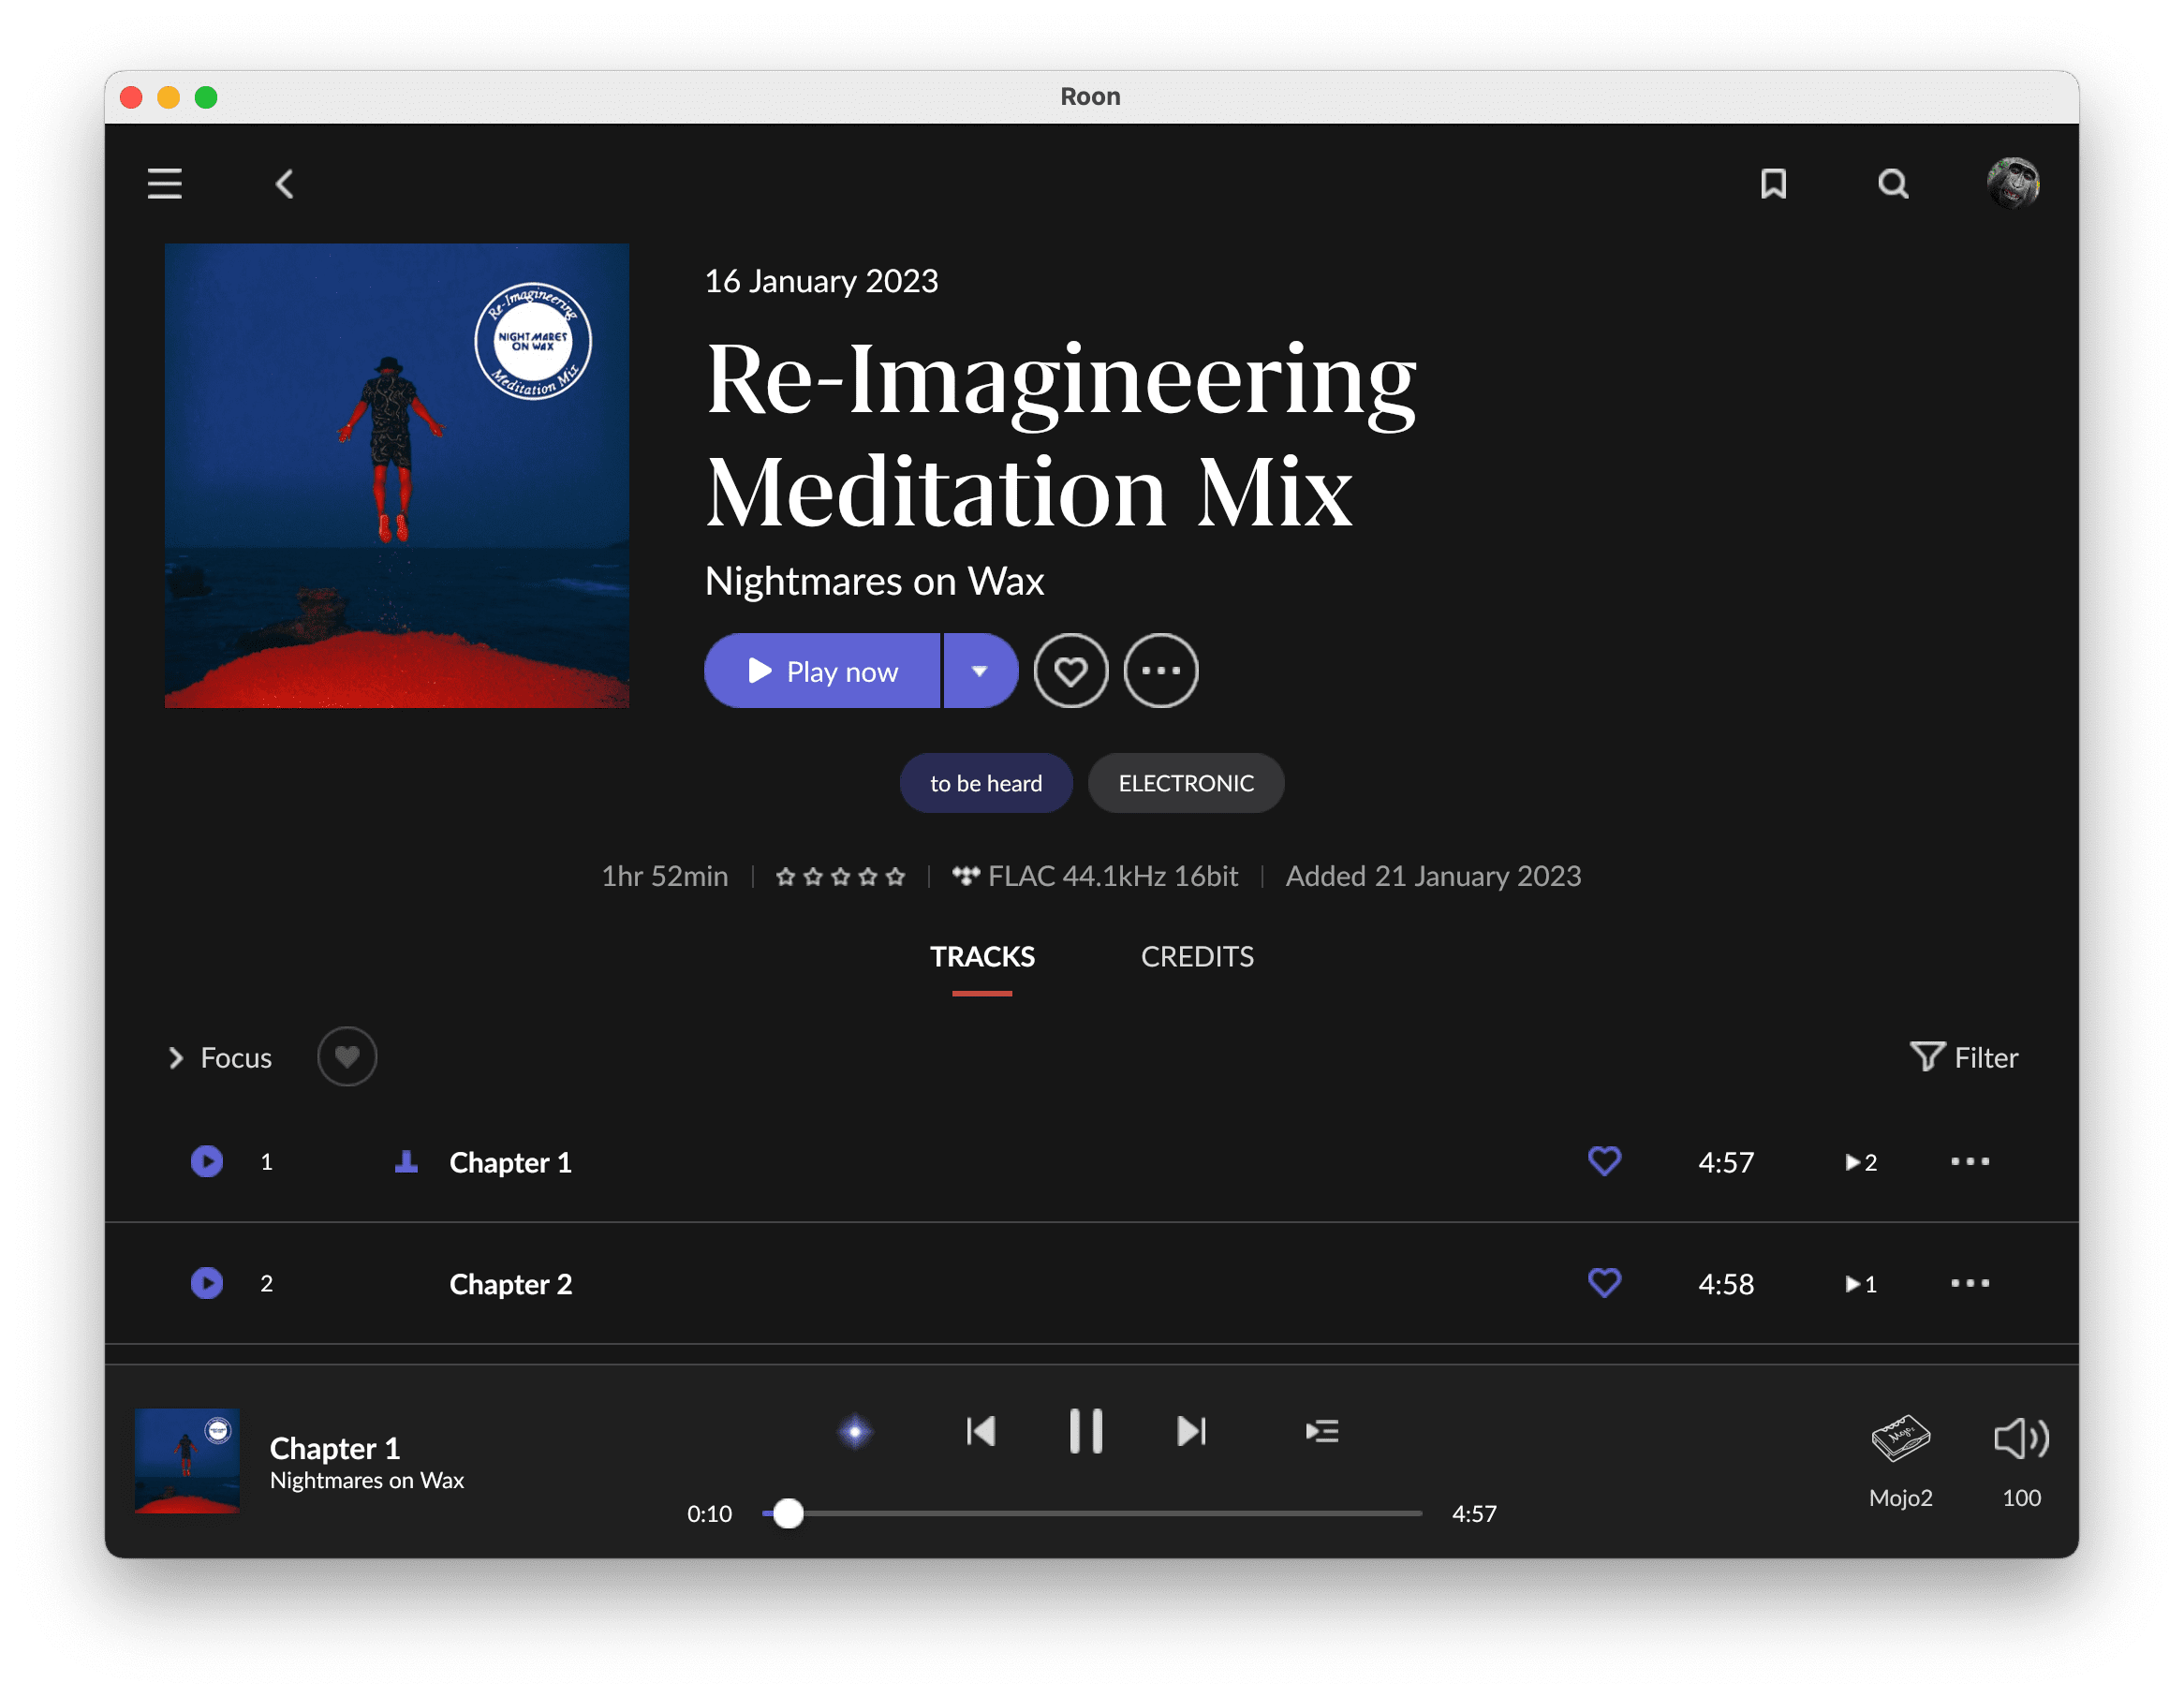Screen dimensions: 2184x1697
Task: Skip to the next track
Action: [x=1191, y=1432]
